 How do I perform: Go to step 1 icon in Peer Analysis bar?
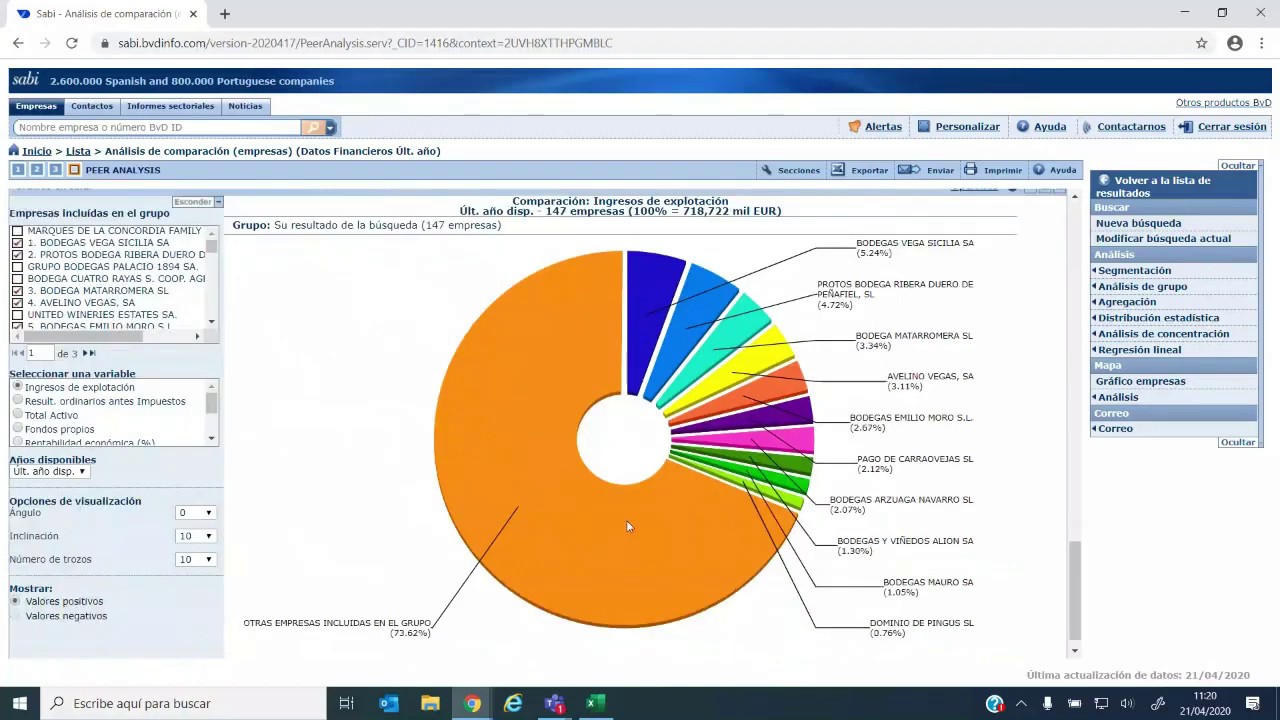pyautogui.click(x=19, y=170)
